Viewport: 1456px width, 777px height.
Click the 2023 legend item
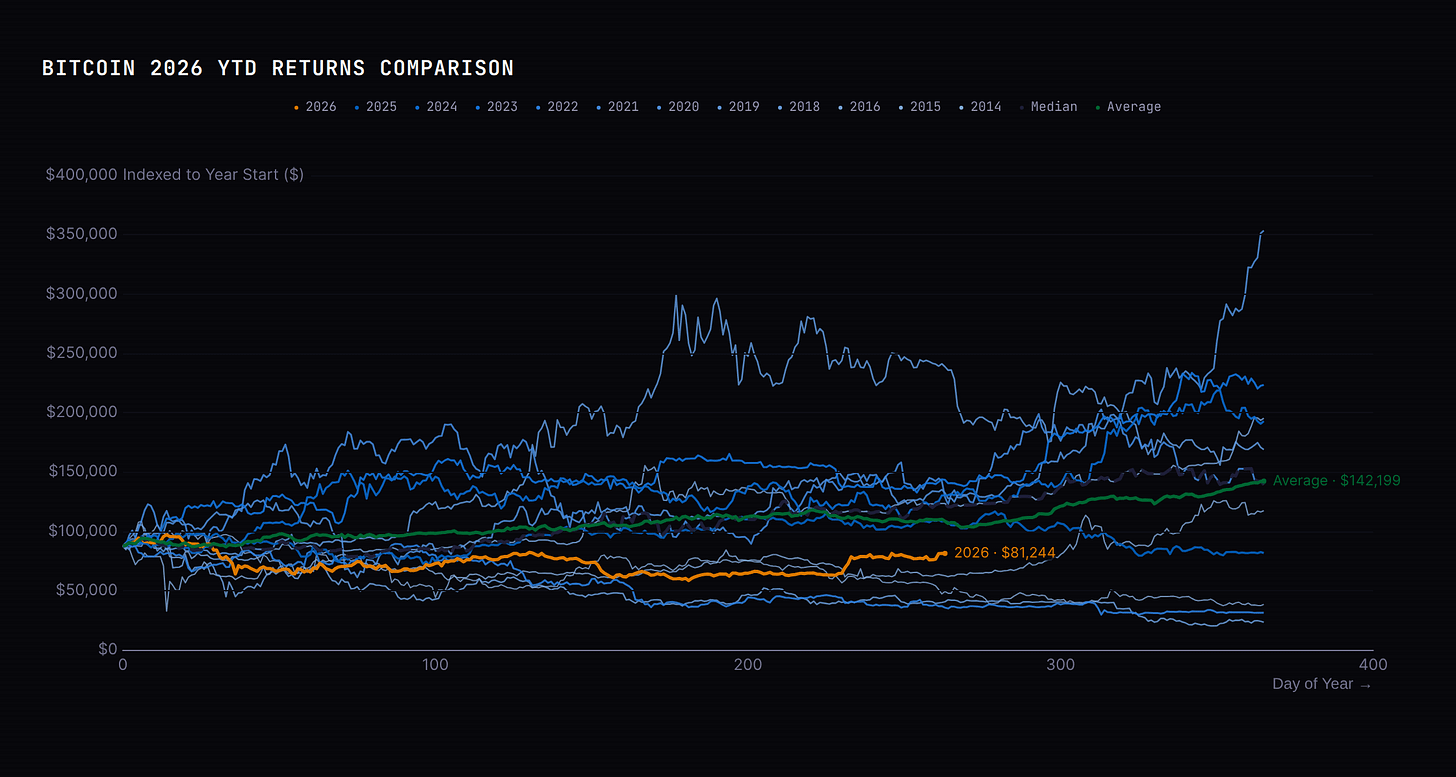[496, 107]
